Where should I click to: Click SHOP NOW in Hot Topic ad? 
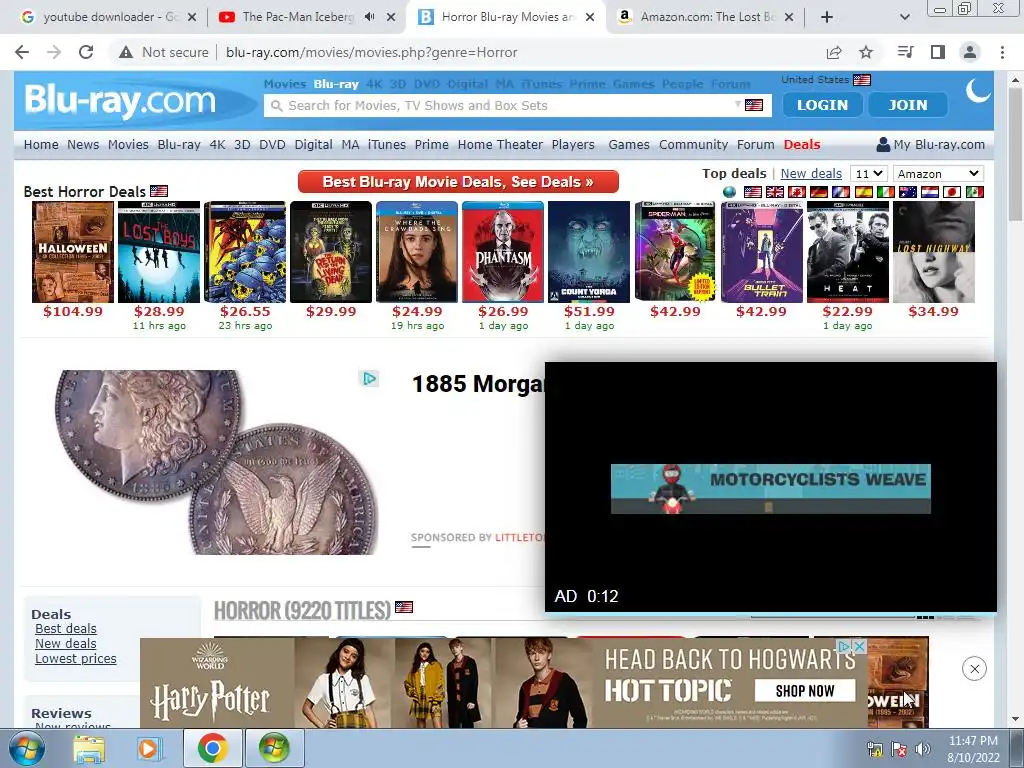pyautogui.click(x=805, y=690)
